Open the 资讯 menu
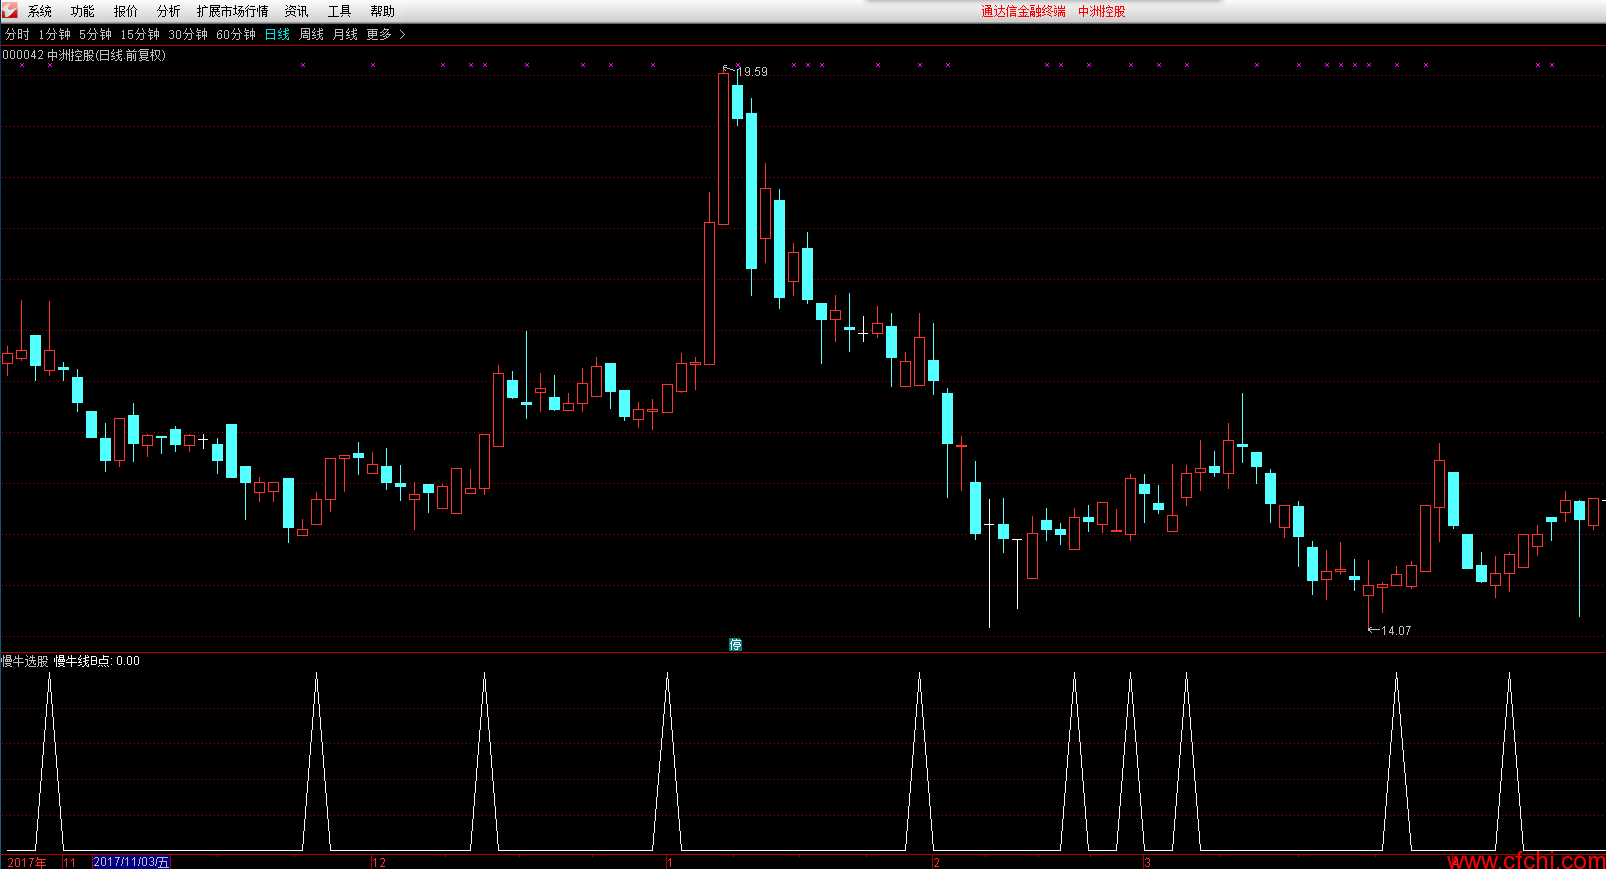 pyautogui.click(x=297, y=11)
